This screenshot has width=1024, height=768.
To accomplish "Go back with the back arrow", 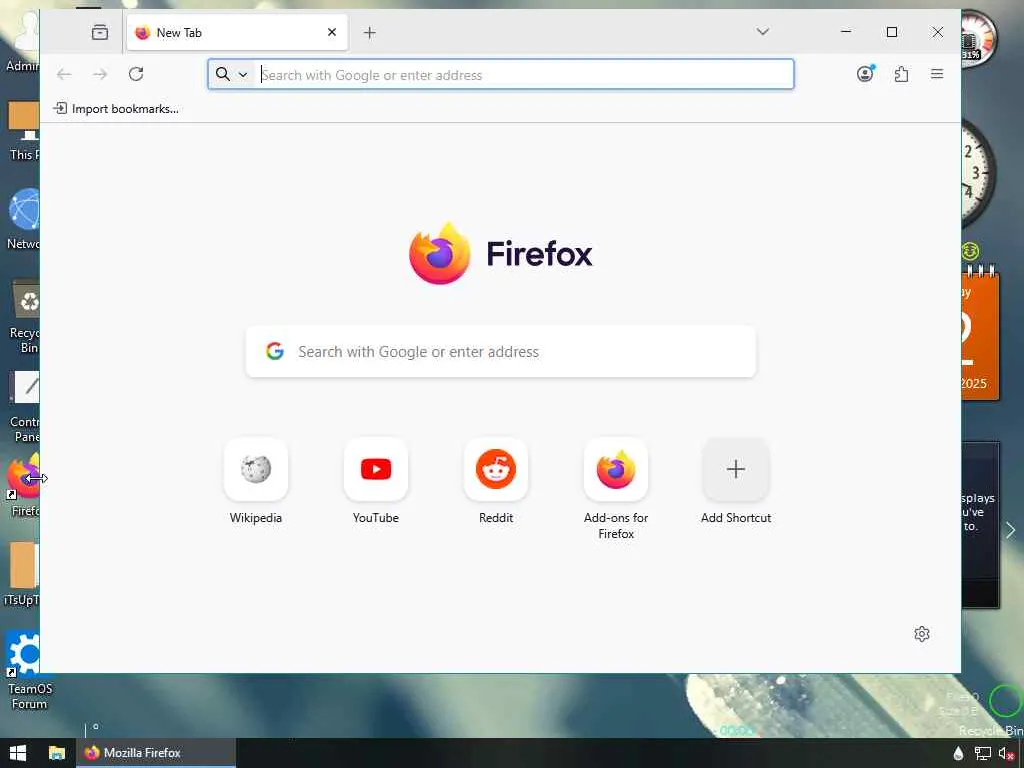I will click(x=64, y=74).
